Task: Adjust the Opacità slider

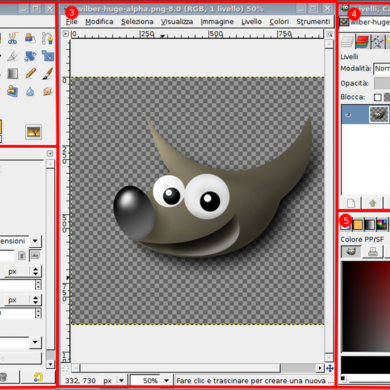Action: (382, 83)
